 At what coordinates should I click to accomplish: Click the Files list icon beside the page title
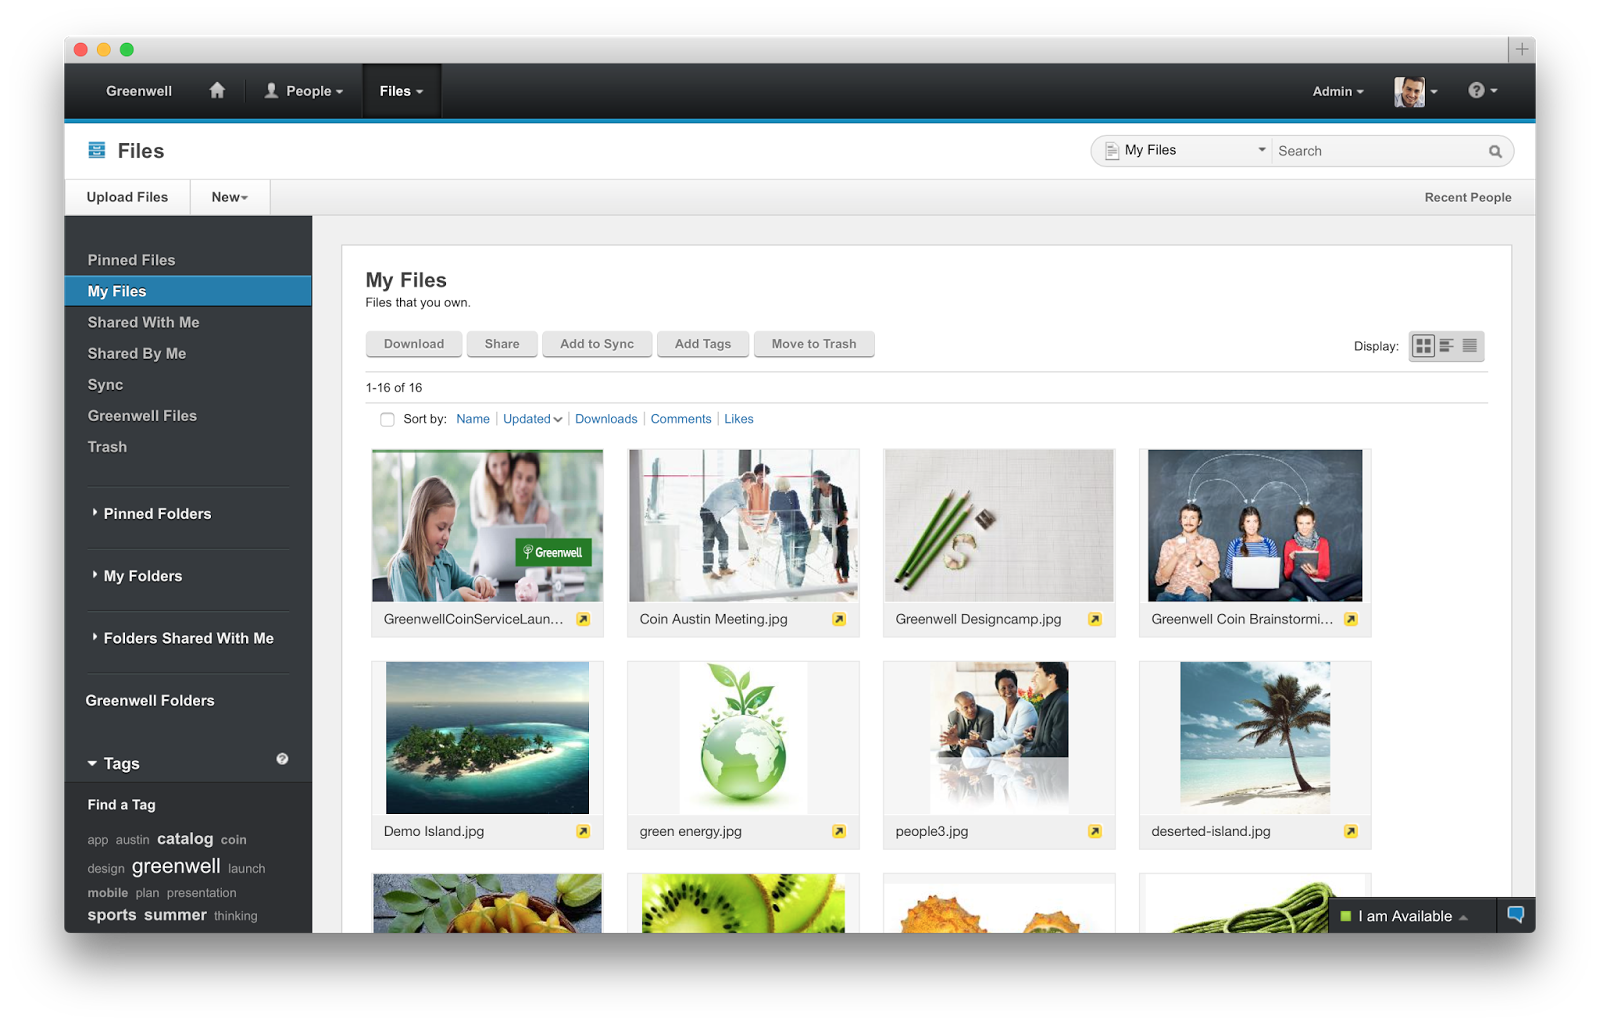coord(97,150)
